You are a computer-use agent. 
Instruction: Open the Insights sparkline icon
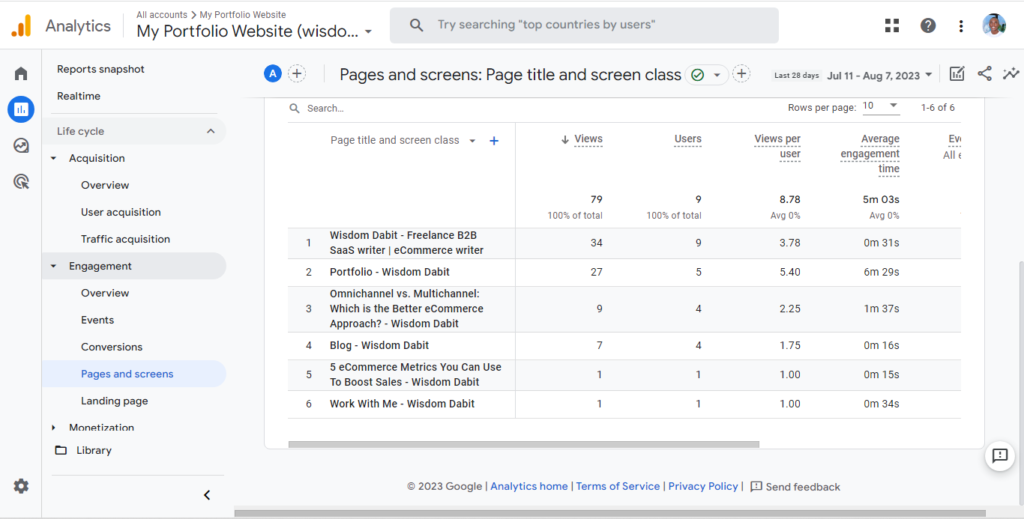[1011, 74]
